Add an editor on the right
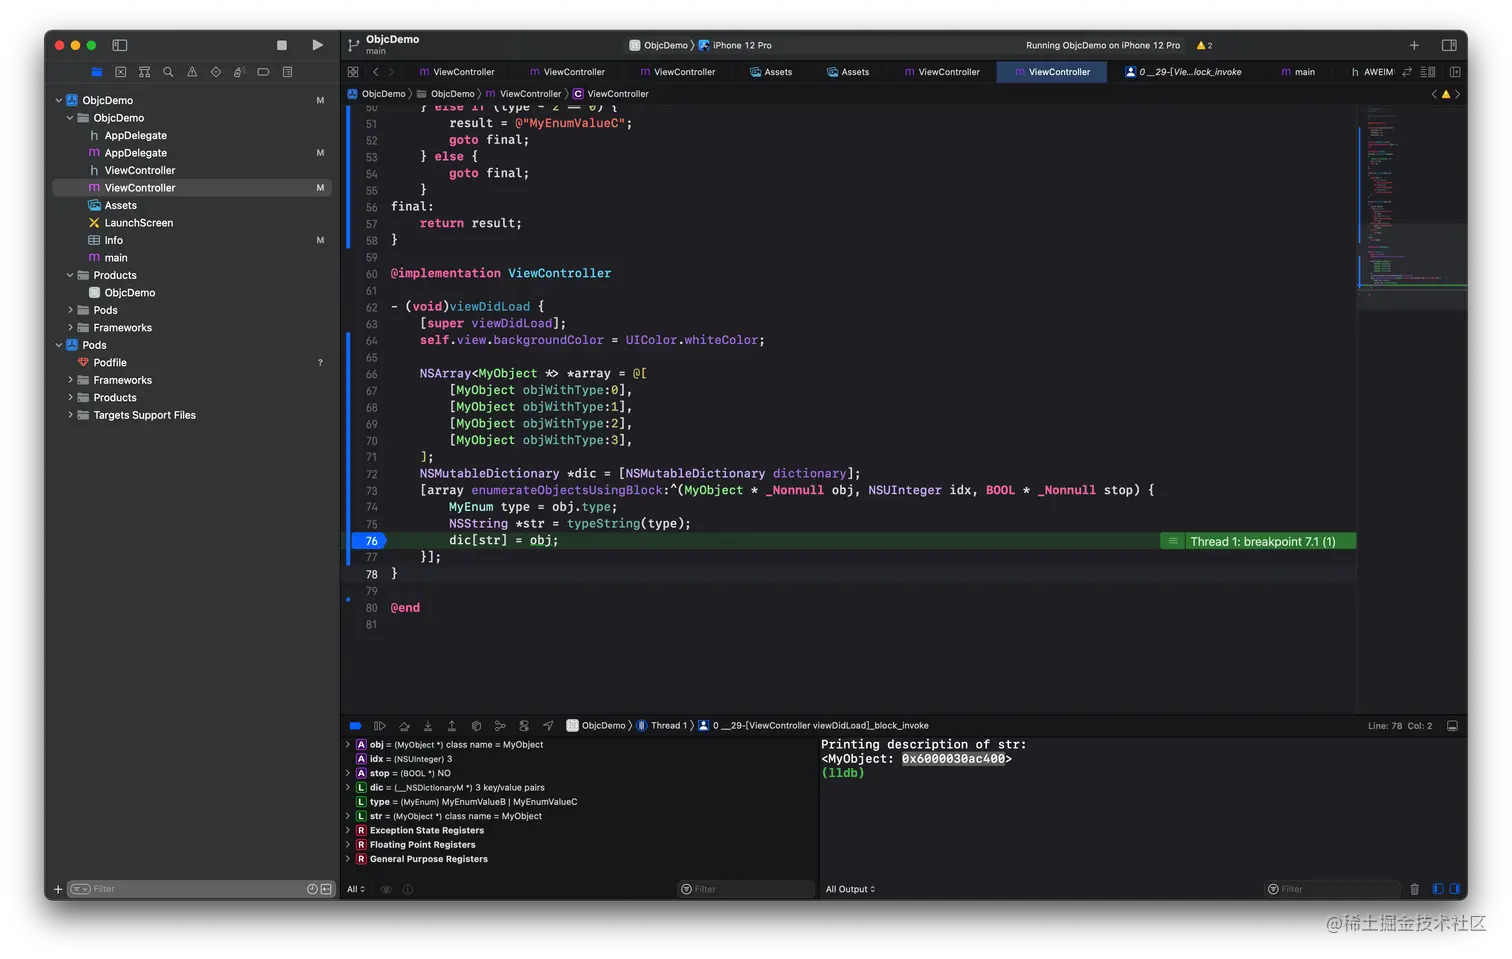The height and width of the screenshot is (959, 1512). 1455,72
